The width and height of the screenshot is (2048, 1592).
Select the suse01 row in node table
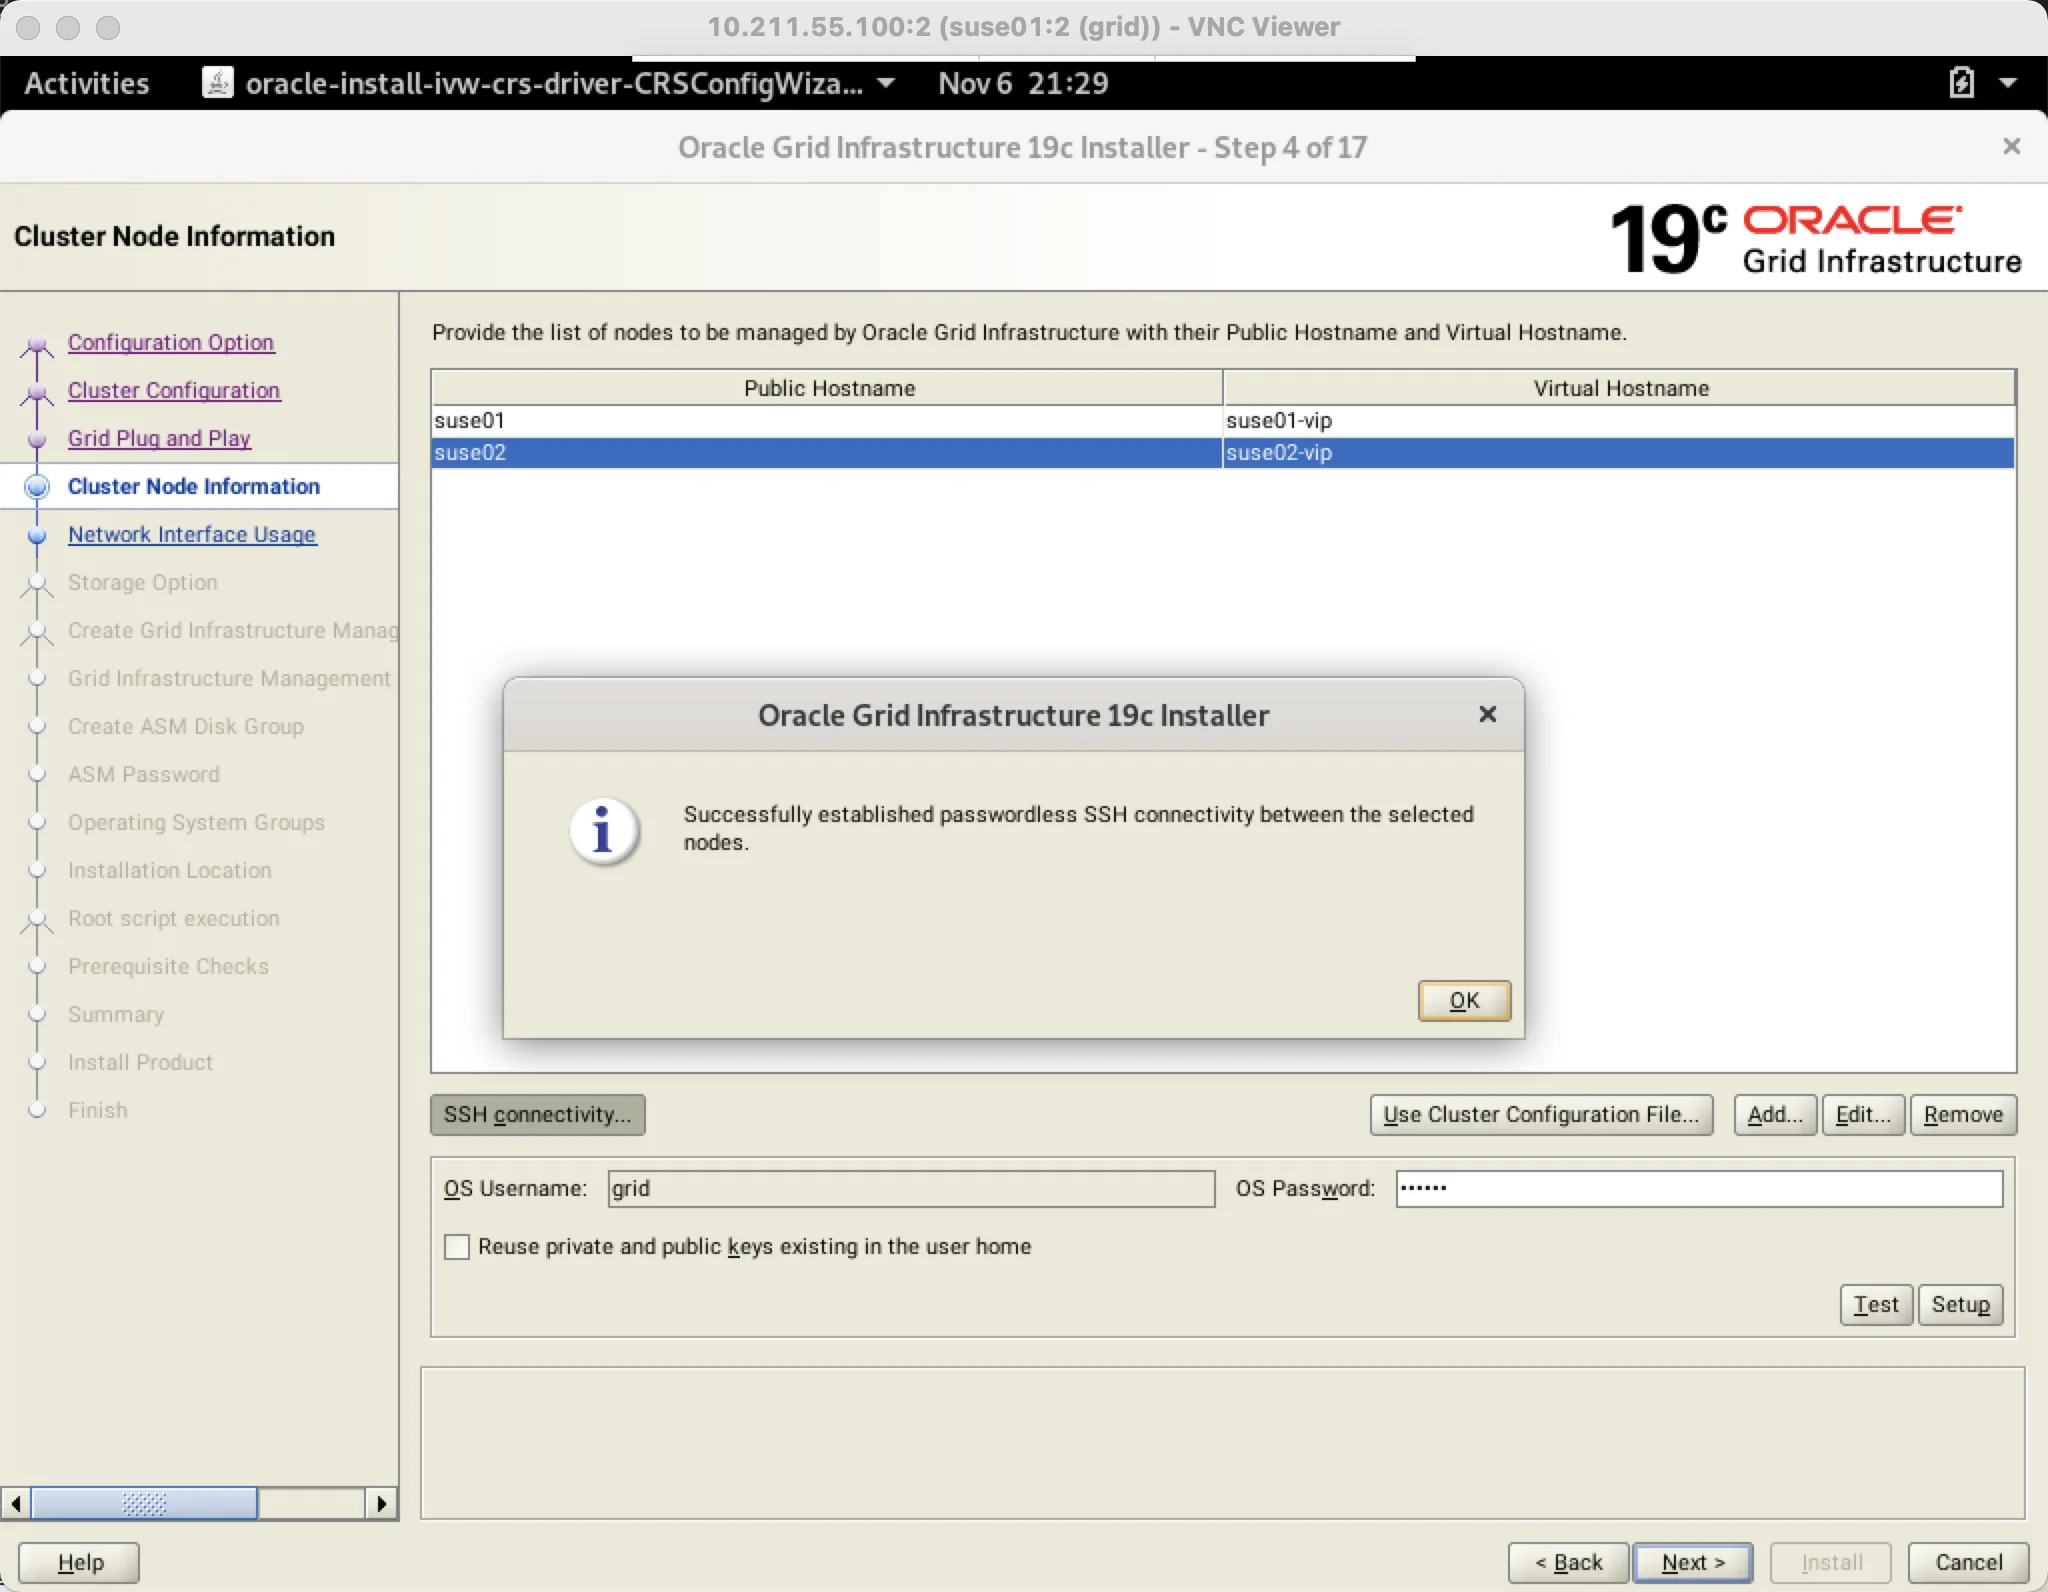pos(1223,420)
